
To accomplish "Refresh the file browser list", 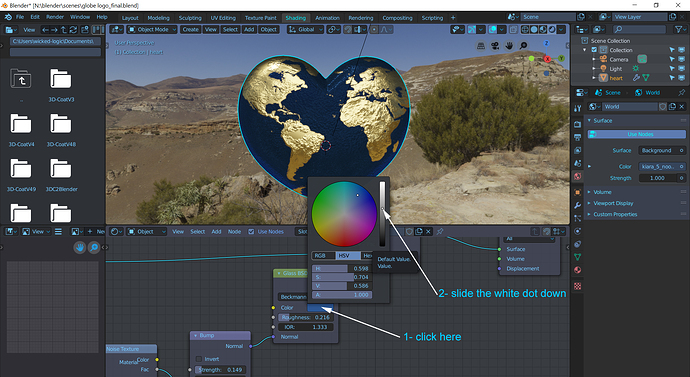I will pyautogui.click(x=73, y=29).
